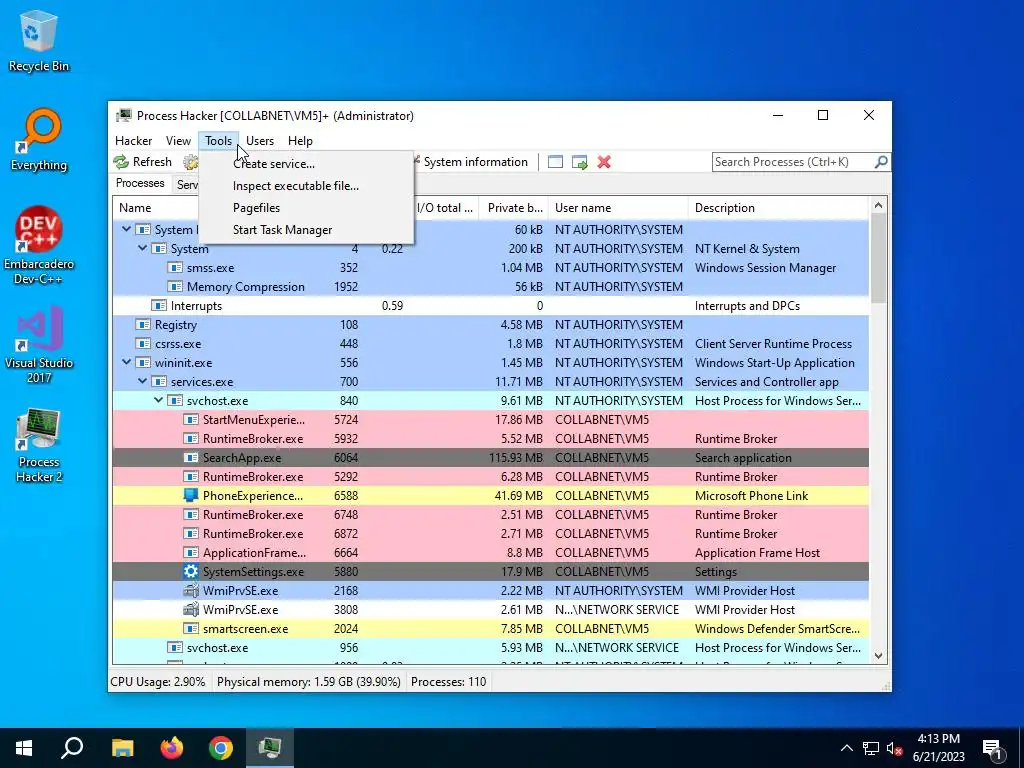
Task: Click the Interrupts process icon
Action: pos(159,306)
